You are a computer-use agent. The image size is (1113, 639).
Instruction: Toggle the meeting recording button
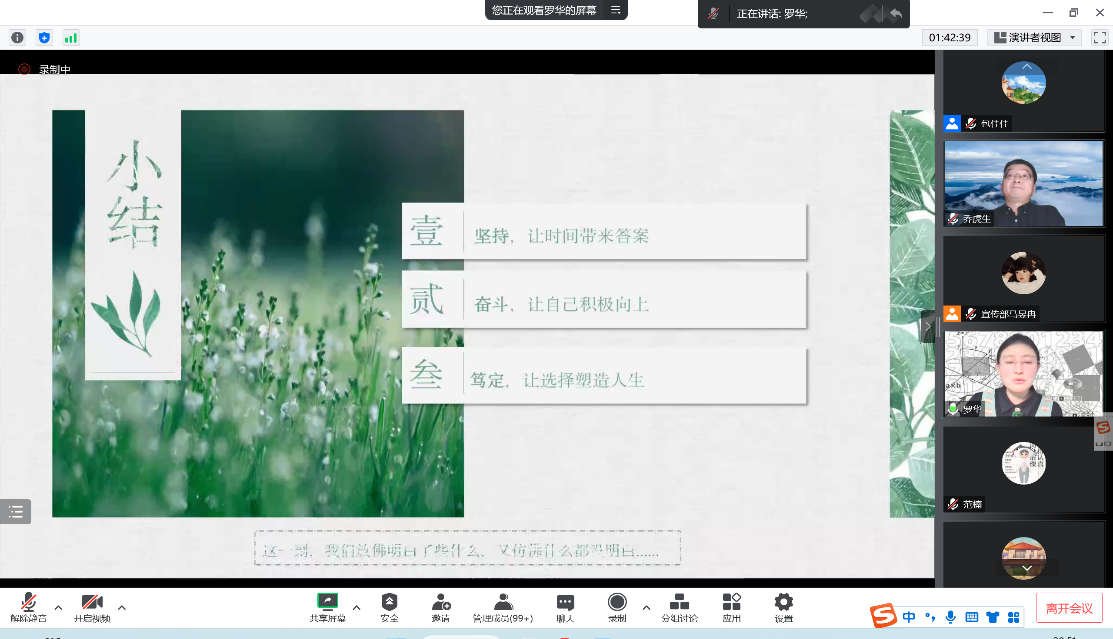[617, 603]
